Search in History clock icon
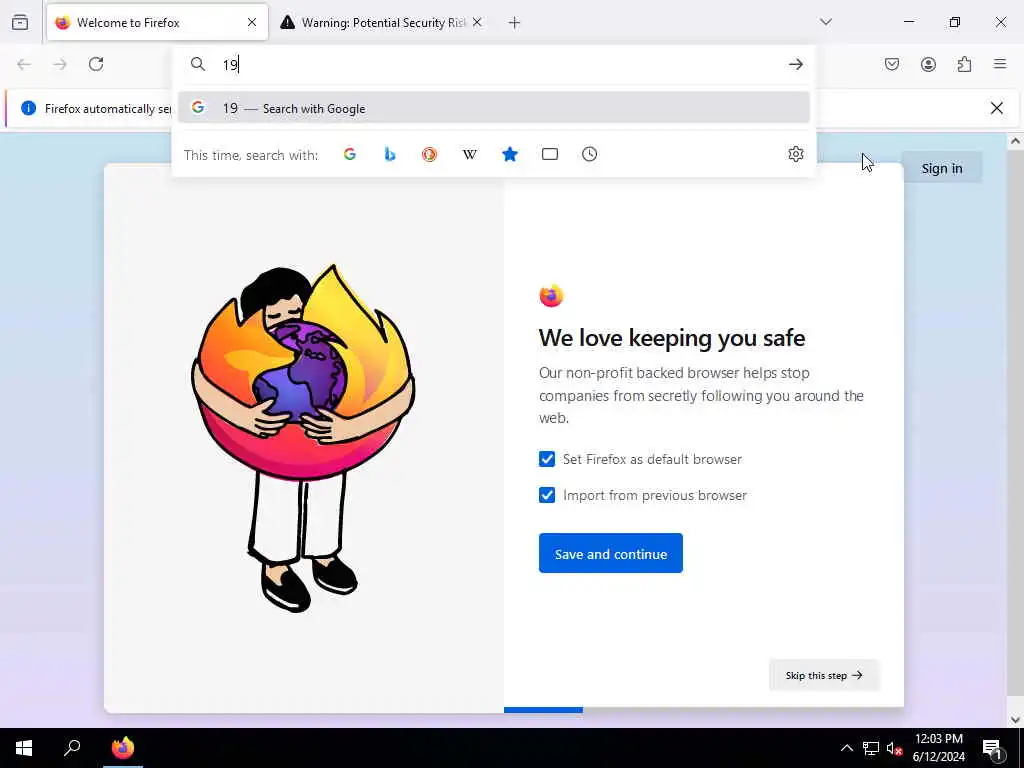 (x=590, y=154)
